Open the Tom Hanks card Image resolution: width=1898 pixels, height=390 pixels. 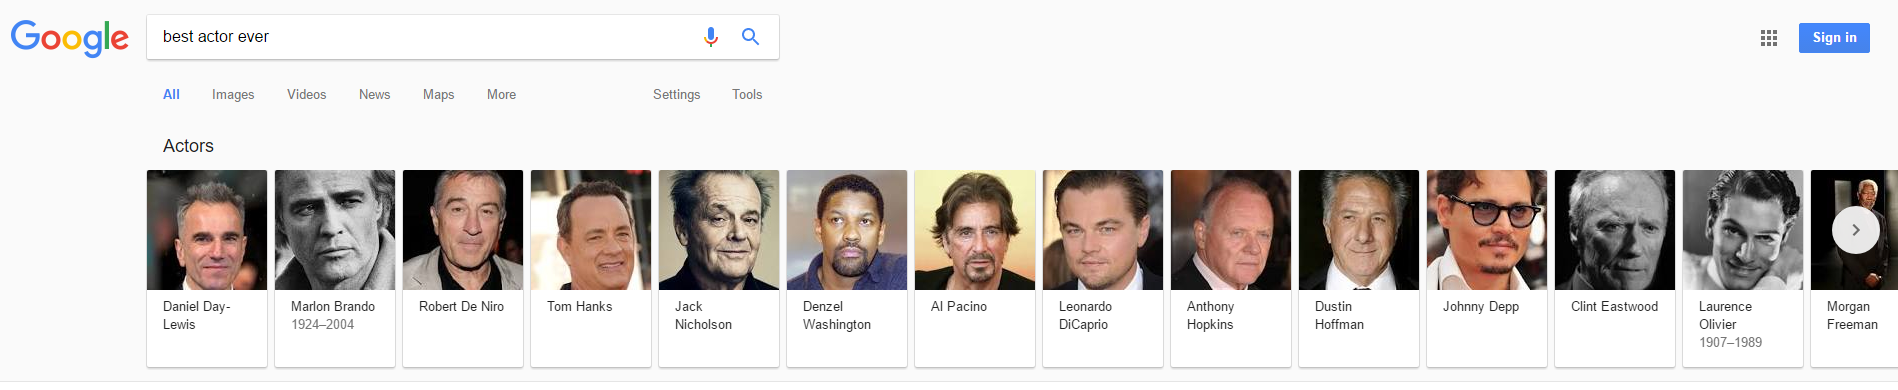pyautogui.click(x=591, y=268)
